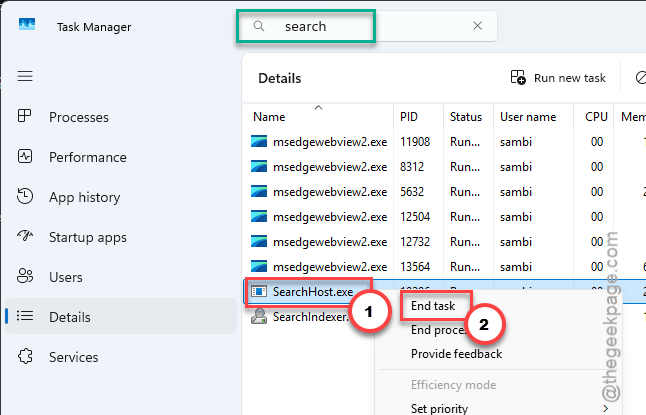Sort by Status column header

[x=466, y=117]
